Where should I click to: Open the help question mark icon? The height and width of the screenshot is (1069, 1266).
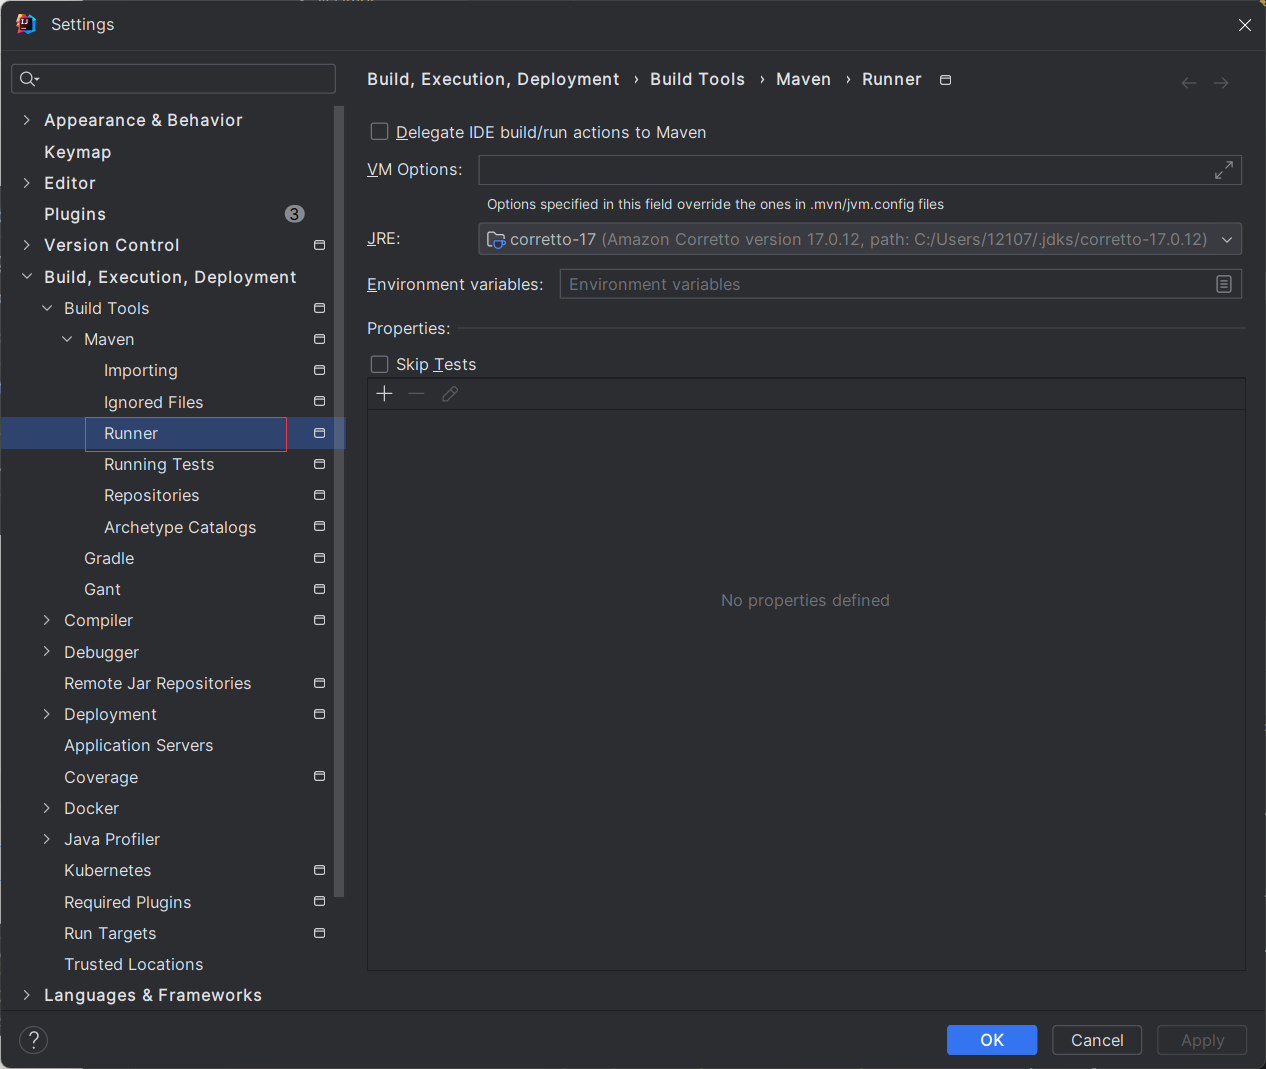click(33, 1040)
